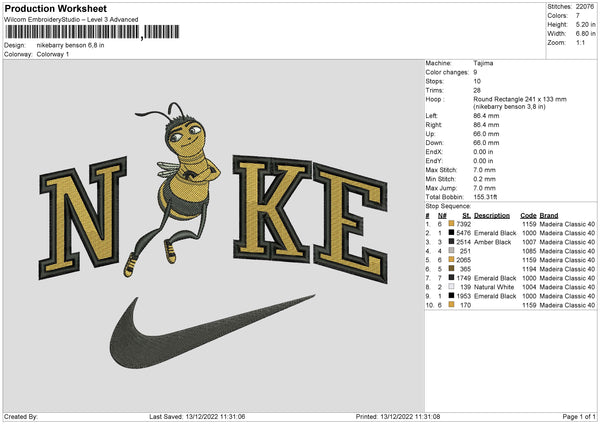Select the Emerald Black swatch in stop 2
Image resolution: width=600 pixels, height=424 pixels.
(x=451, y=232)
